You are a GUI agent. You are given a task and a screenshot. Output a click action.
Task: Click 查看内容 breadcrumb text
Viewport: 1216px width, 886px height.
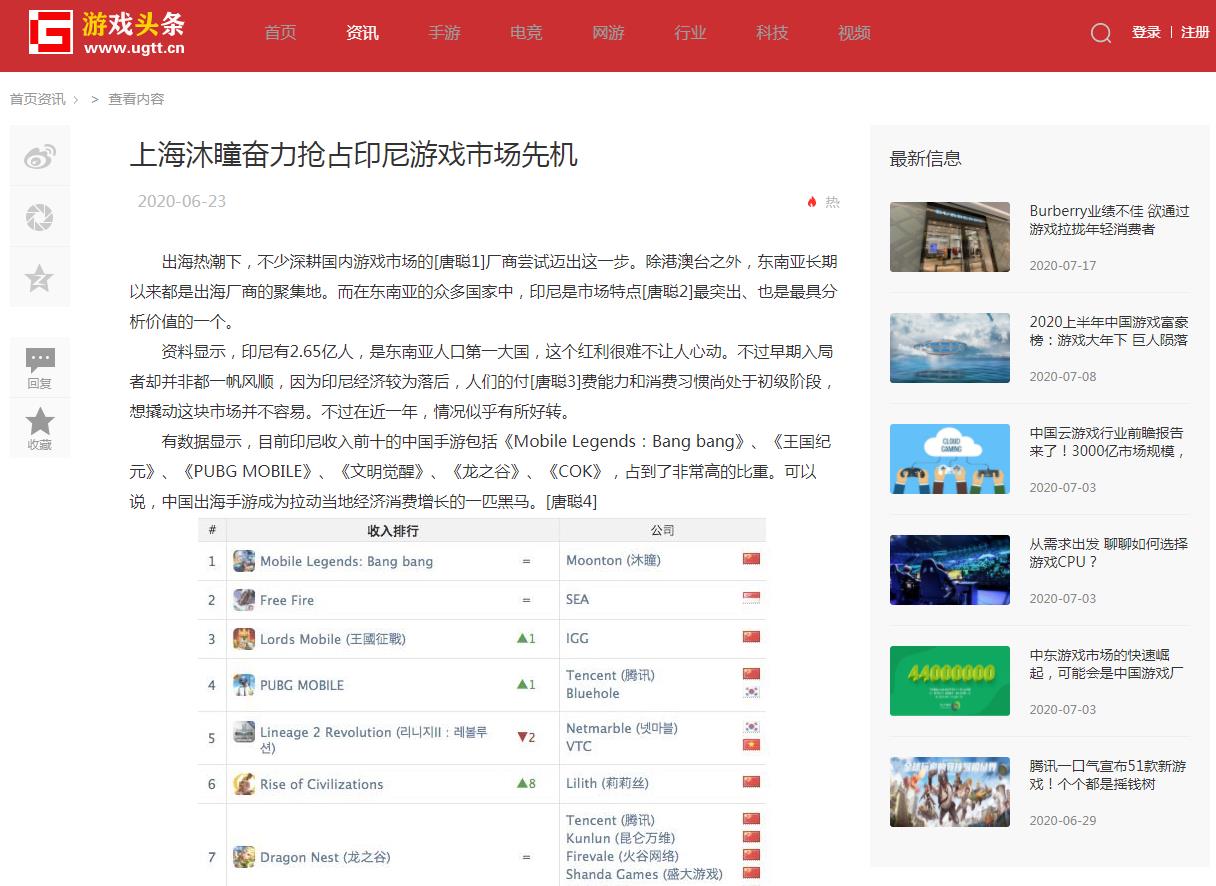coord(136,99)
